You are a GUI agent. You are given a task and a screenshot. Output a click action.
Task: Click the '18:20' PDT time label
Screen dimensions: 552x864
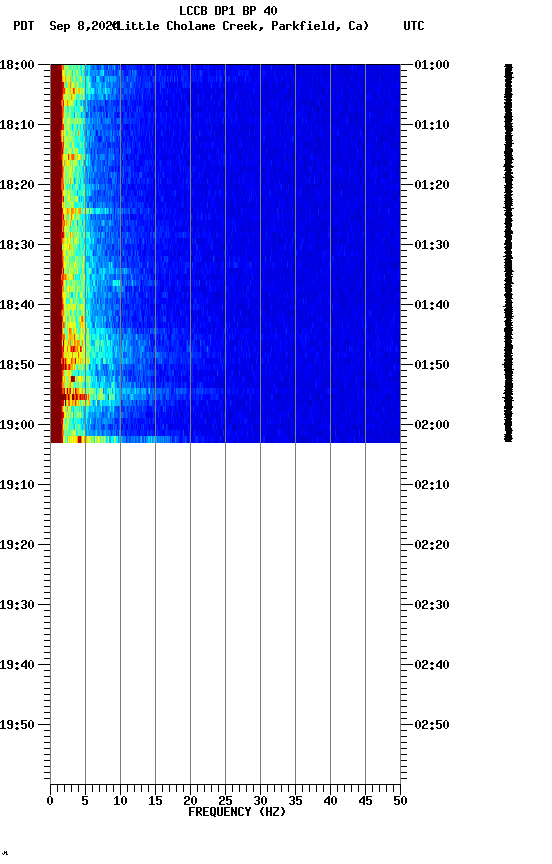pyautogui.click(x=17, y=185)
